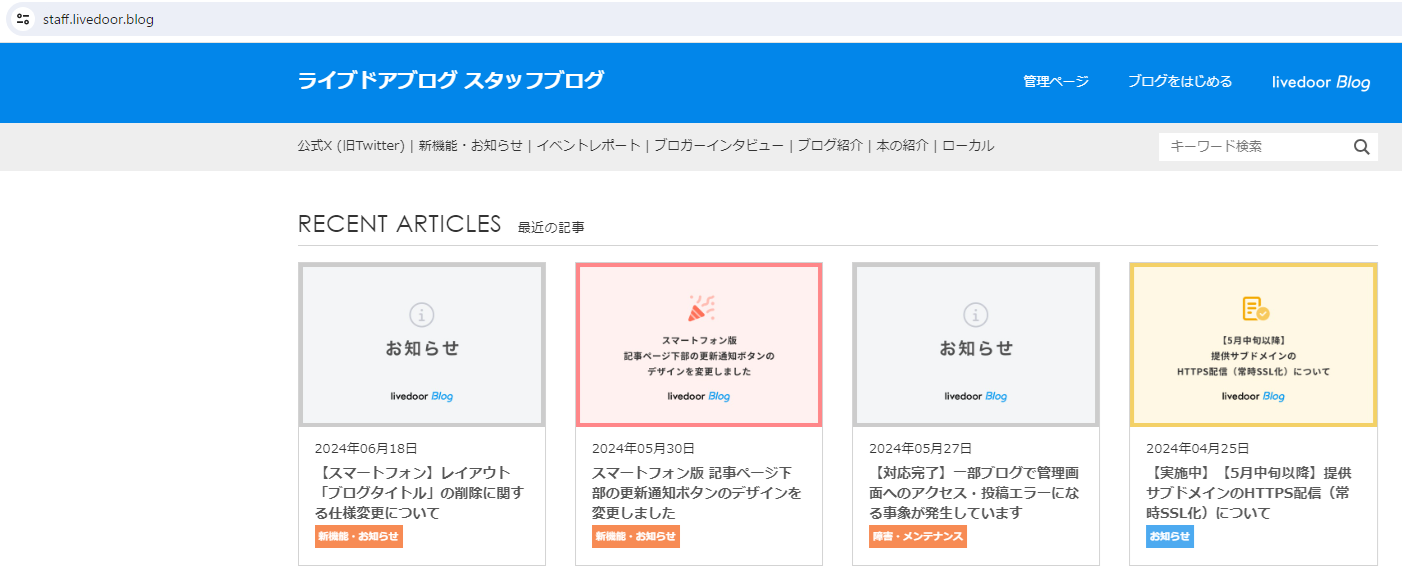Open the ブログ紹介 category
This screenshot has width=1402, height=573.
pos(830,146)
